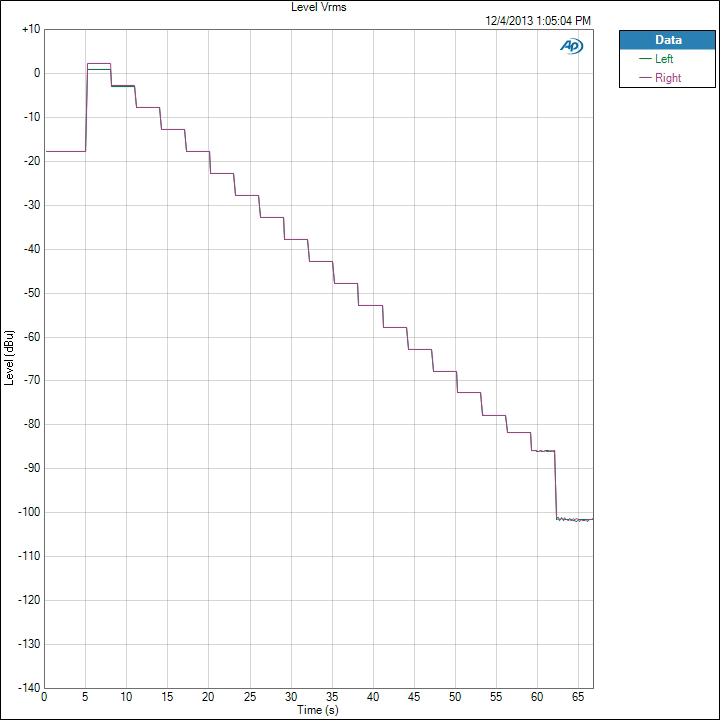720x720 pixels.
Task: Click the 65 tick on the time axis
Action: coord(577,697)
